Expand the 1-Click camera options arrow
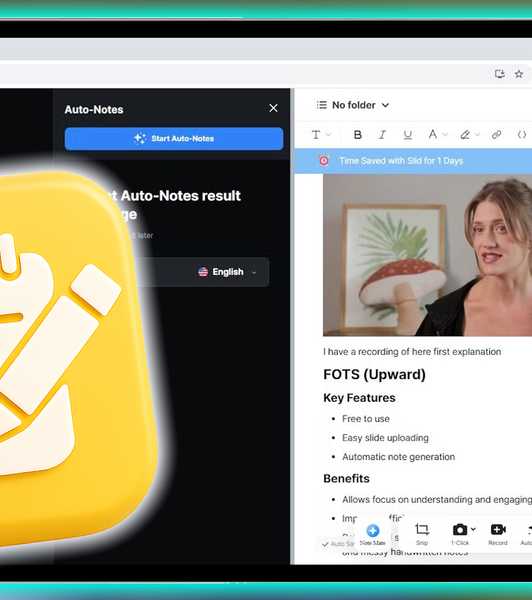532x600 pixels. click(473, 529)
